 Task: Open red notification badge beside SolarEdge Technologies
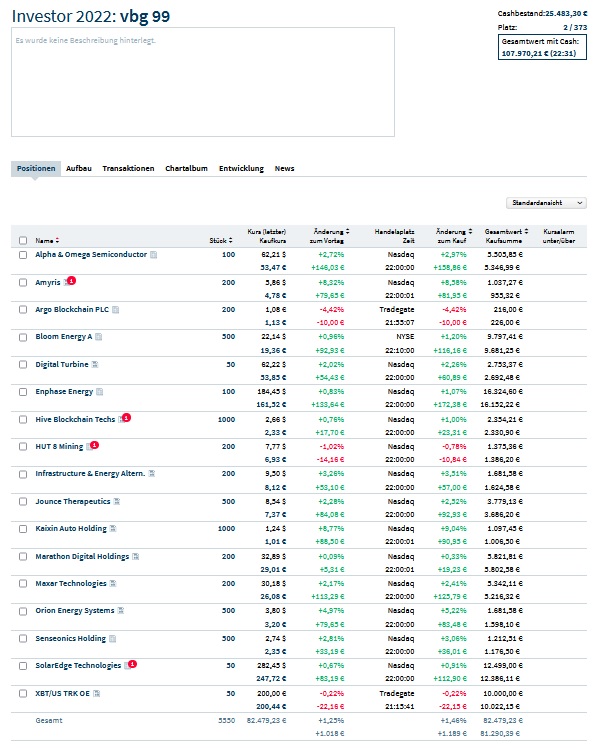point(133,664)
